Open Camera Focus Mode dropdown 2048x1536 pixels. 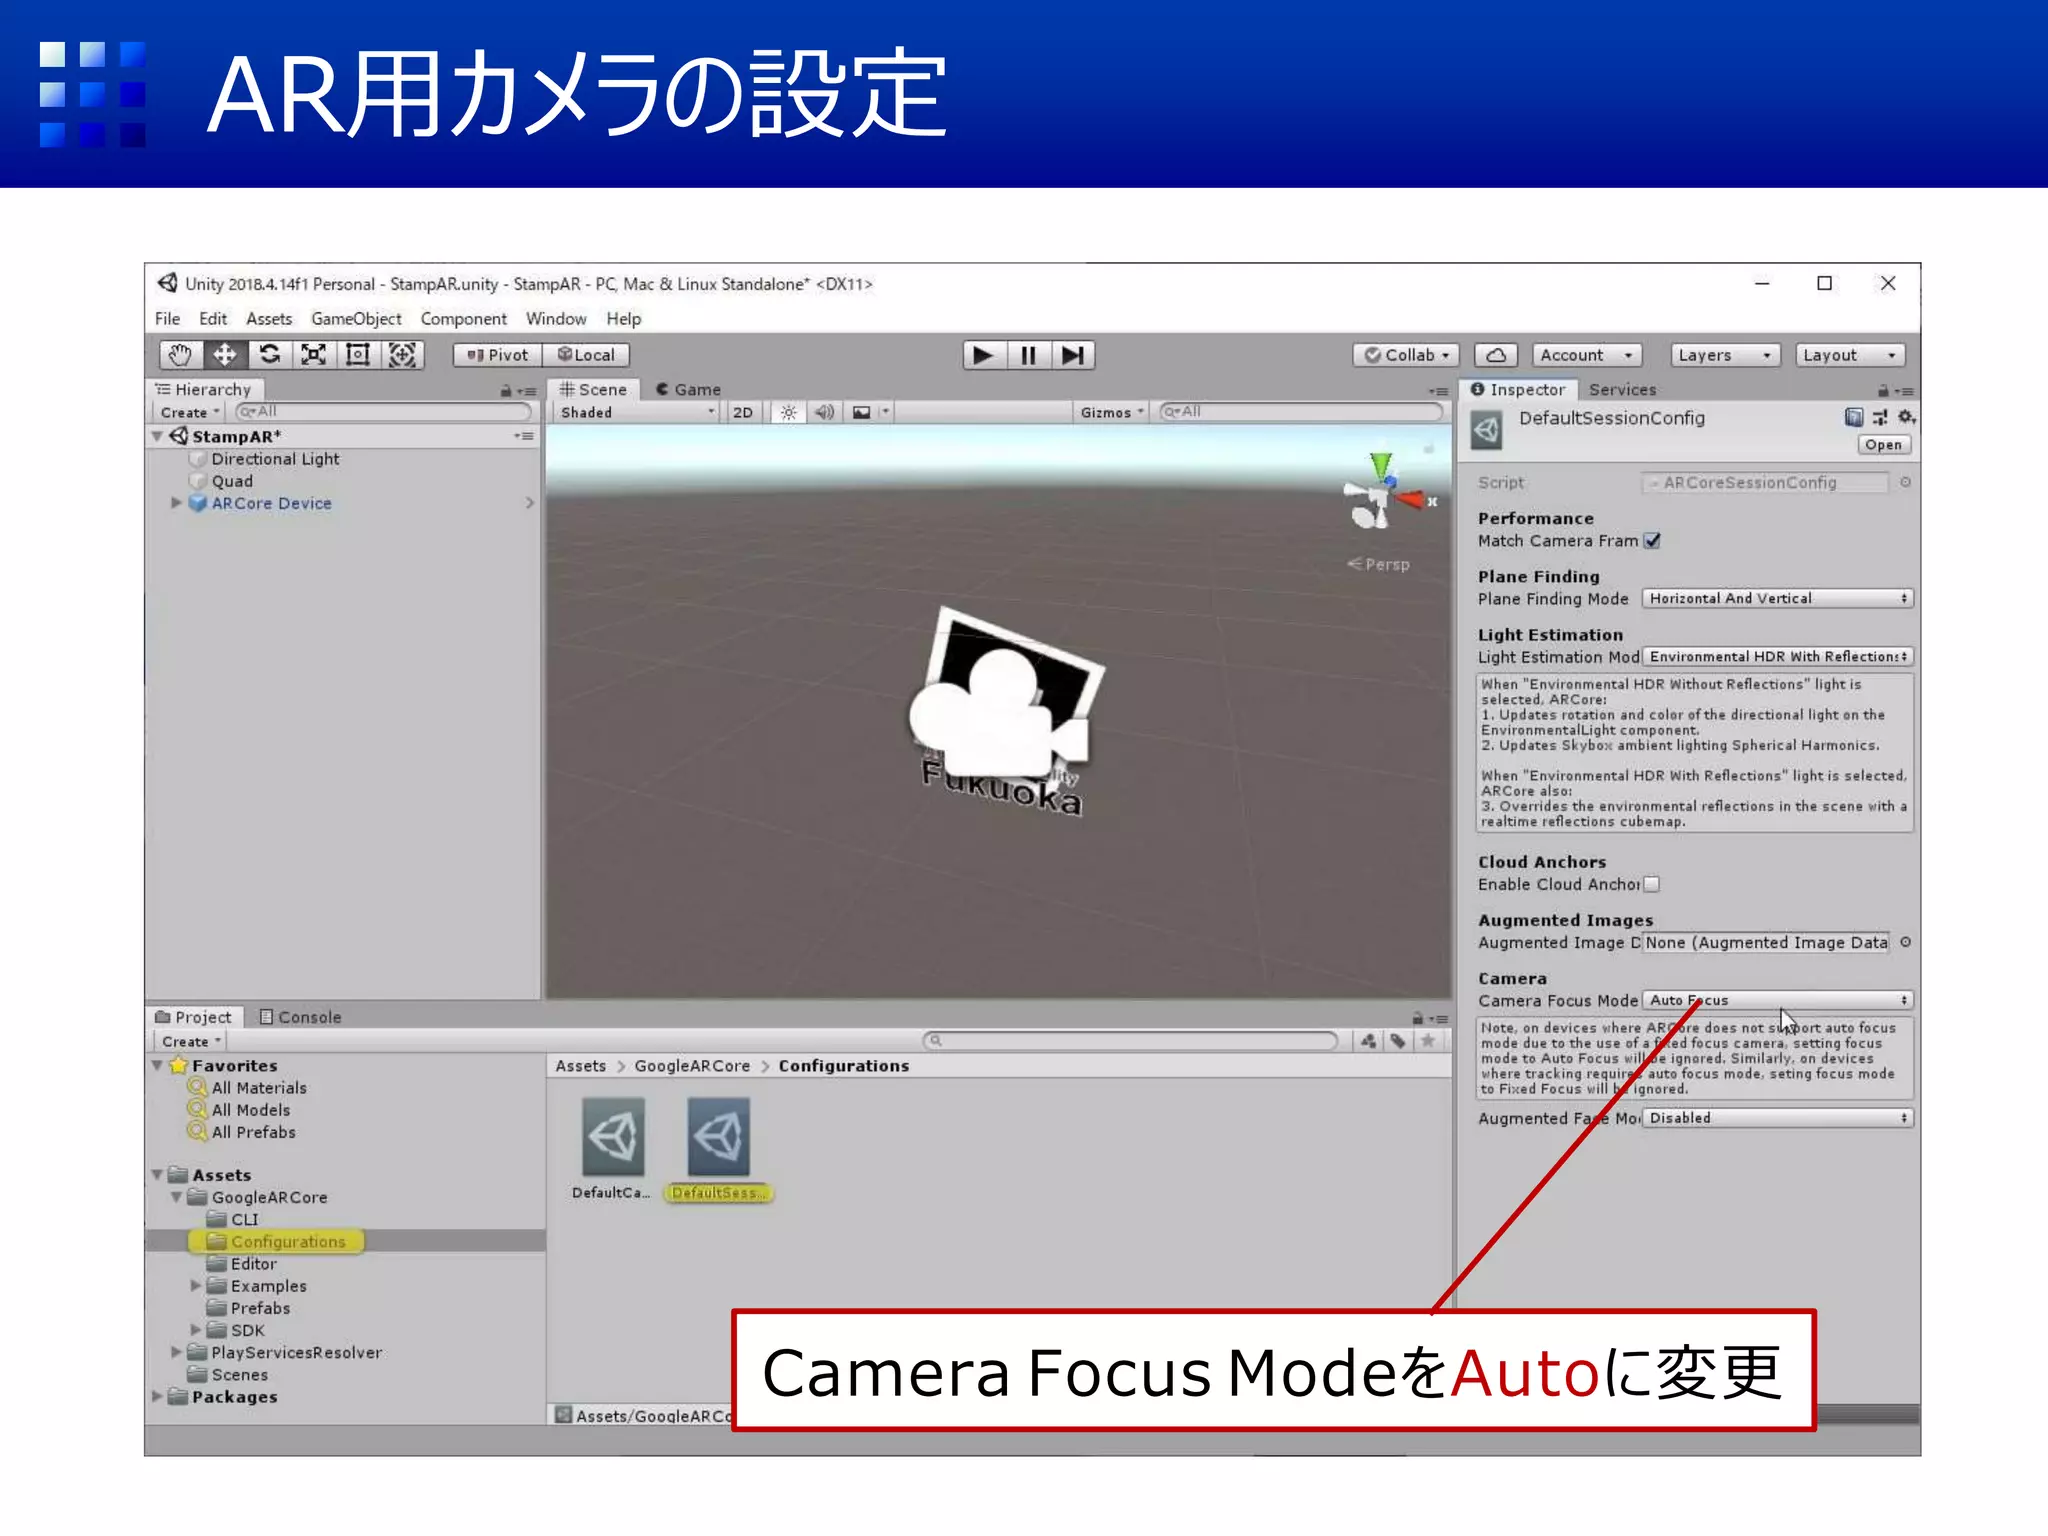click(1777, 1000)
